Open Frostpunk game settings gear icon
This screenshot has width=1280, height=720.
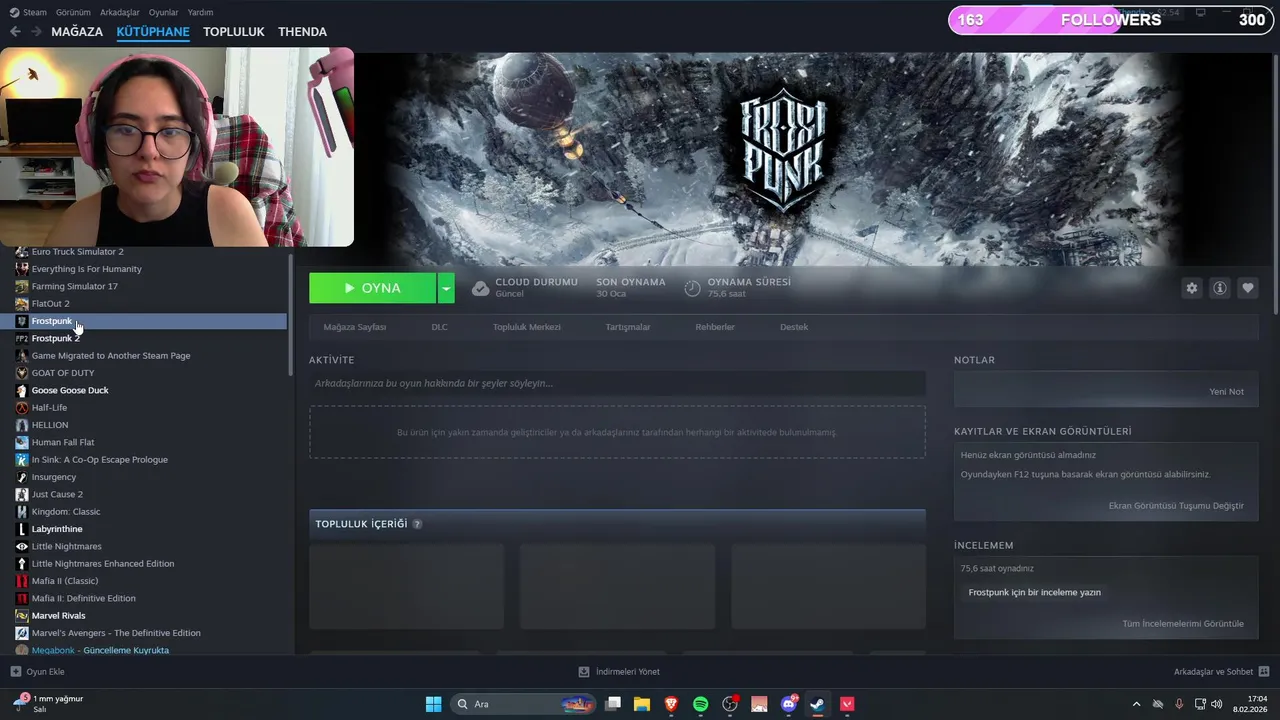pos(1191,288)
